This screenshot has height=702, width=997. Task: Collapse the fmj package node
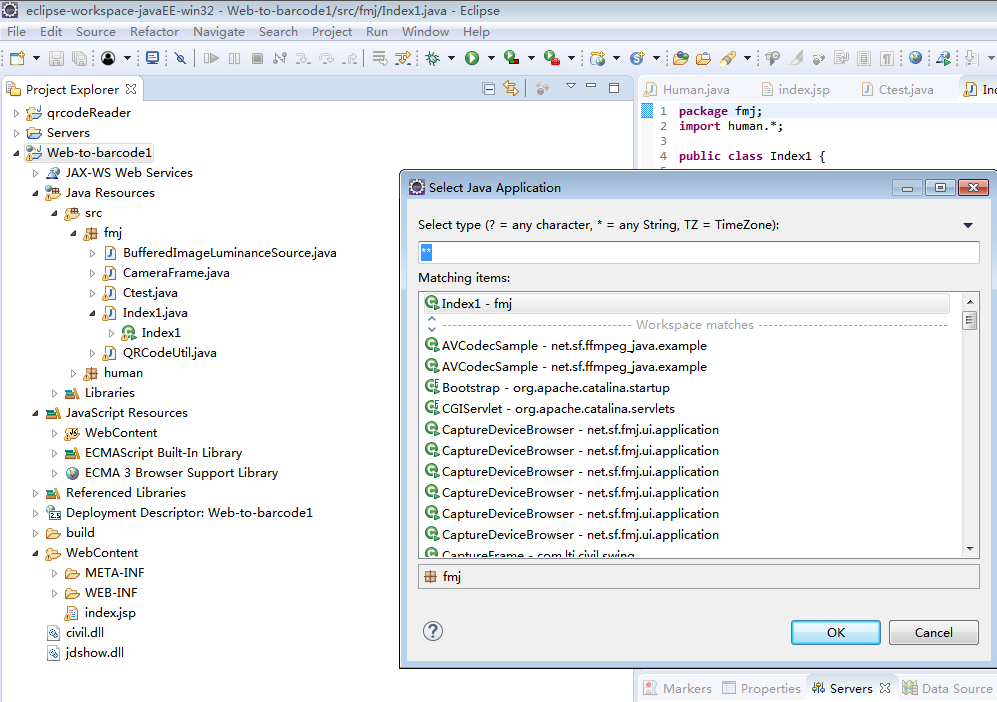(x=74, y=233)
